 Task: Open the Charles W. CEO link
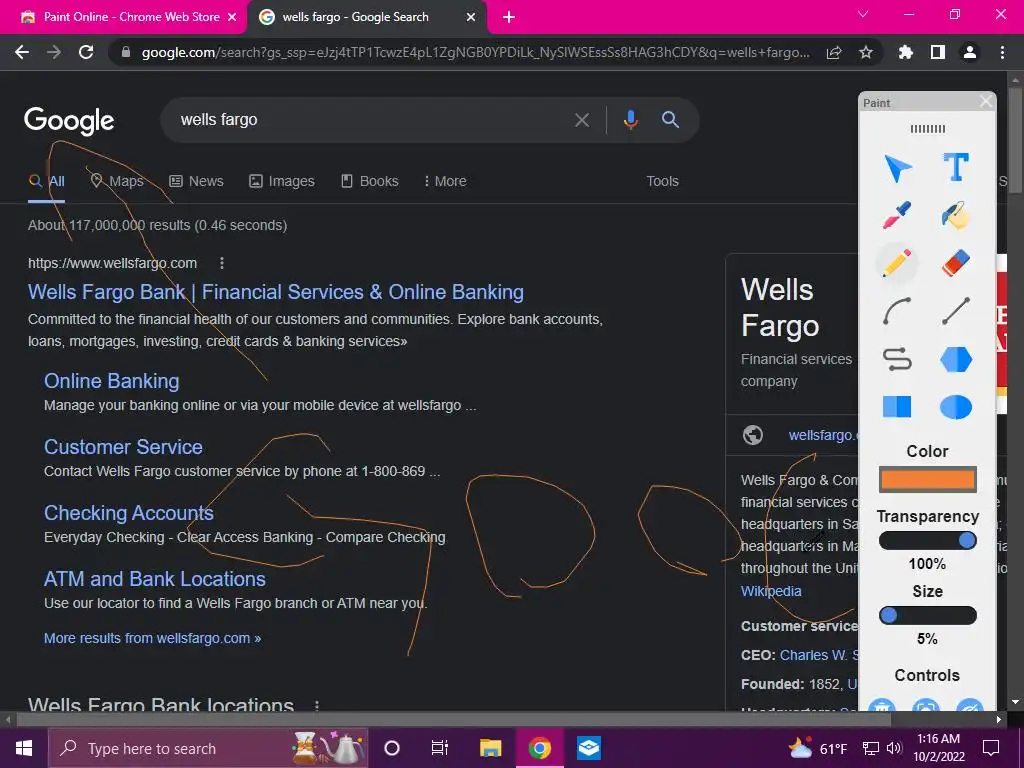[820, 655]
